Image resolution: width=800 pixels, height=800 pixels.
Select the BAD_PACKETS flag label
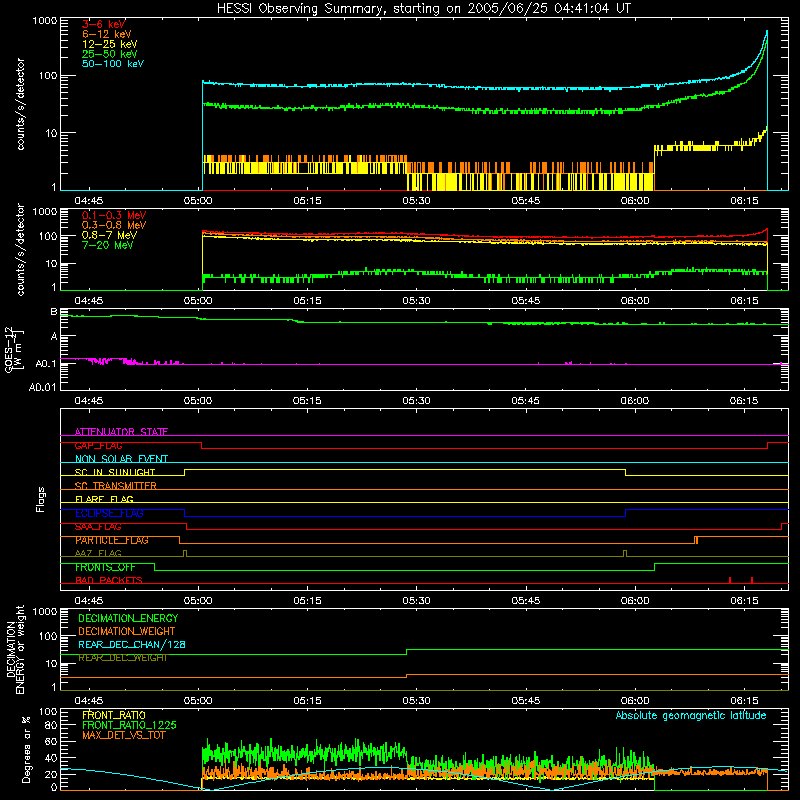tap(109, 580)
